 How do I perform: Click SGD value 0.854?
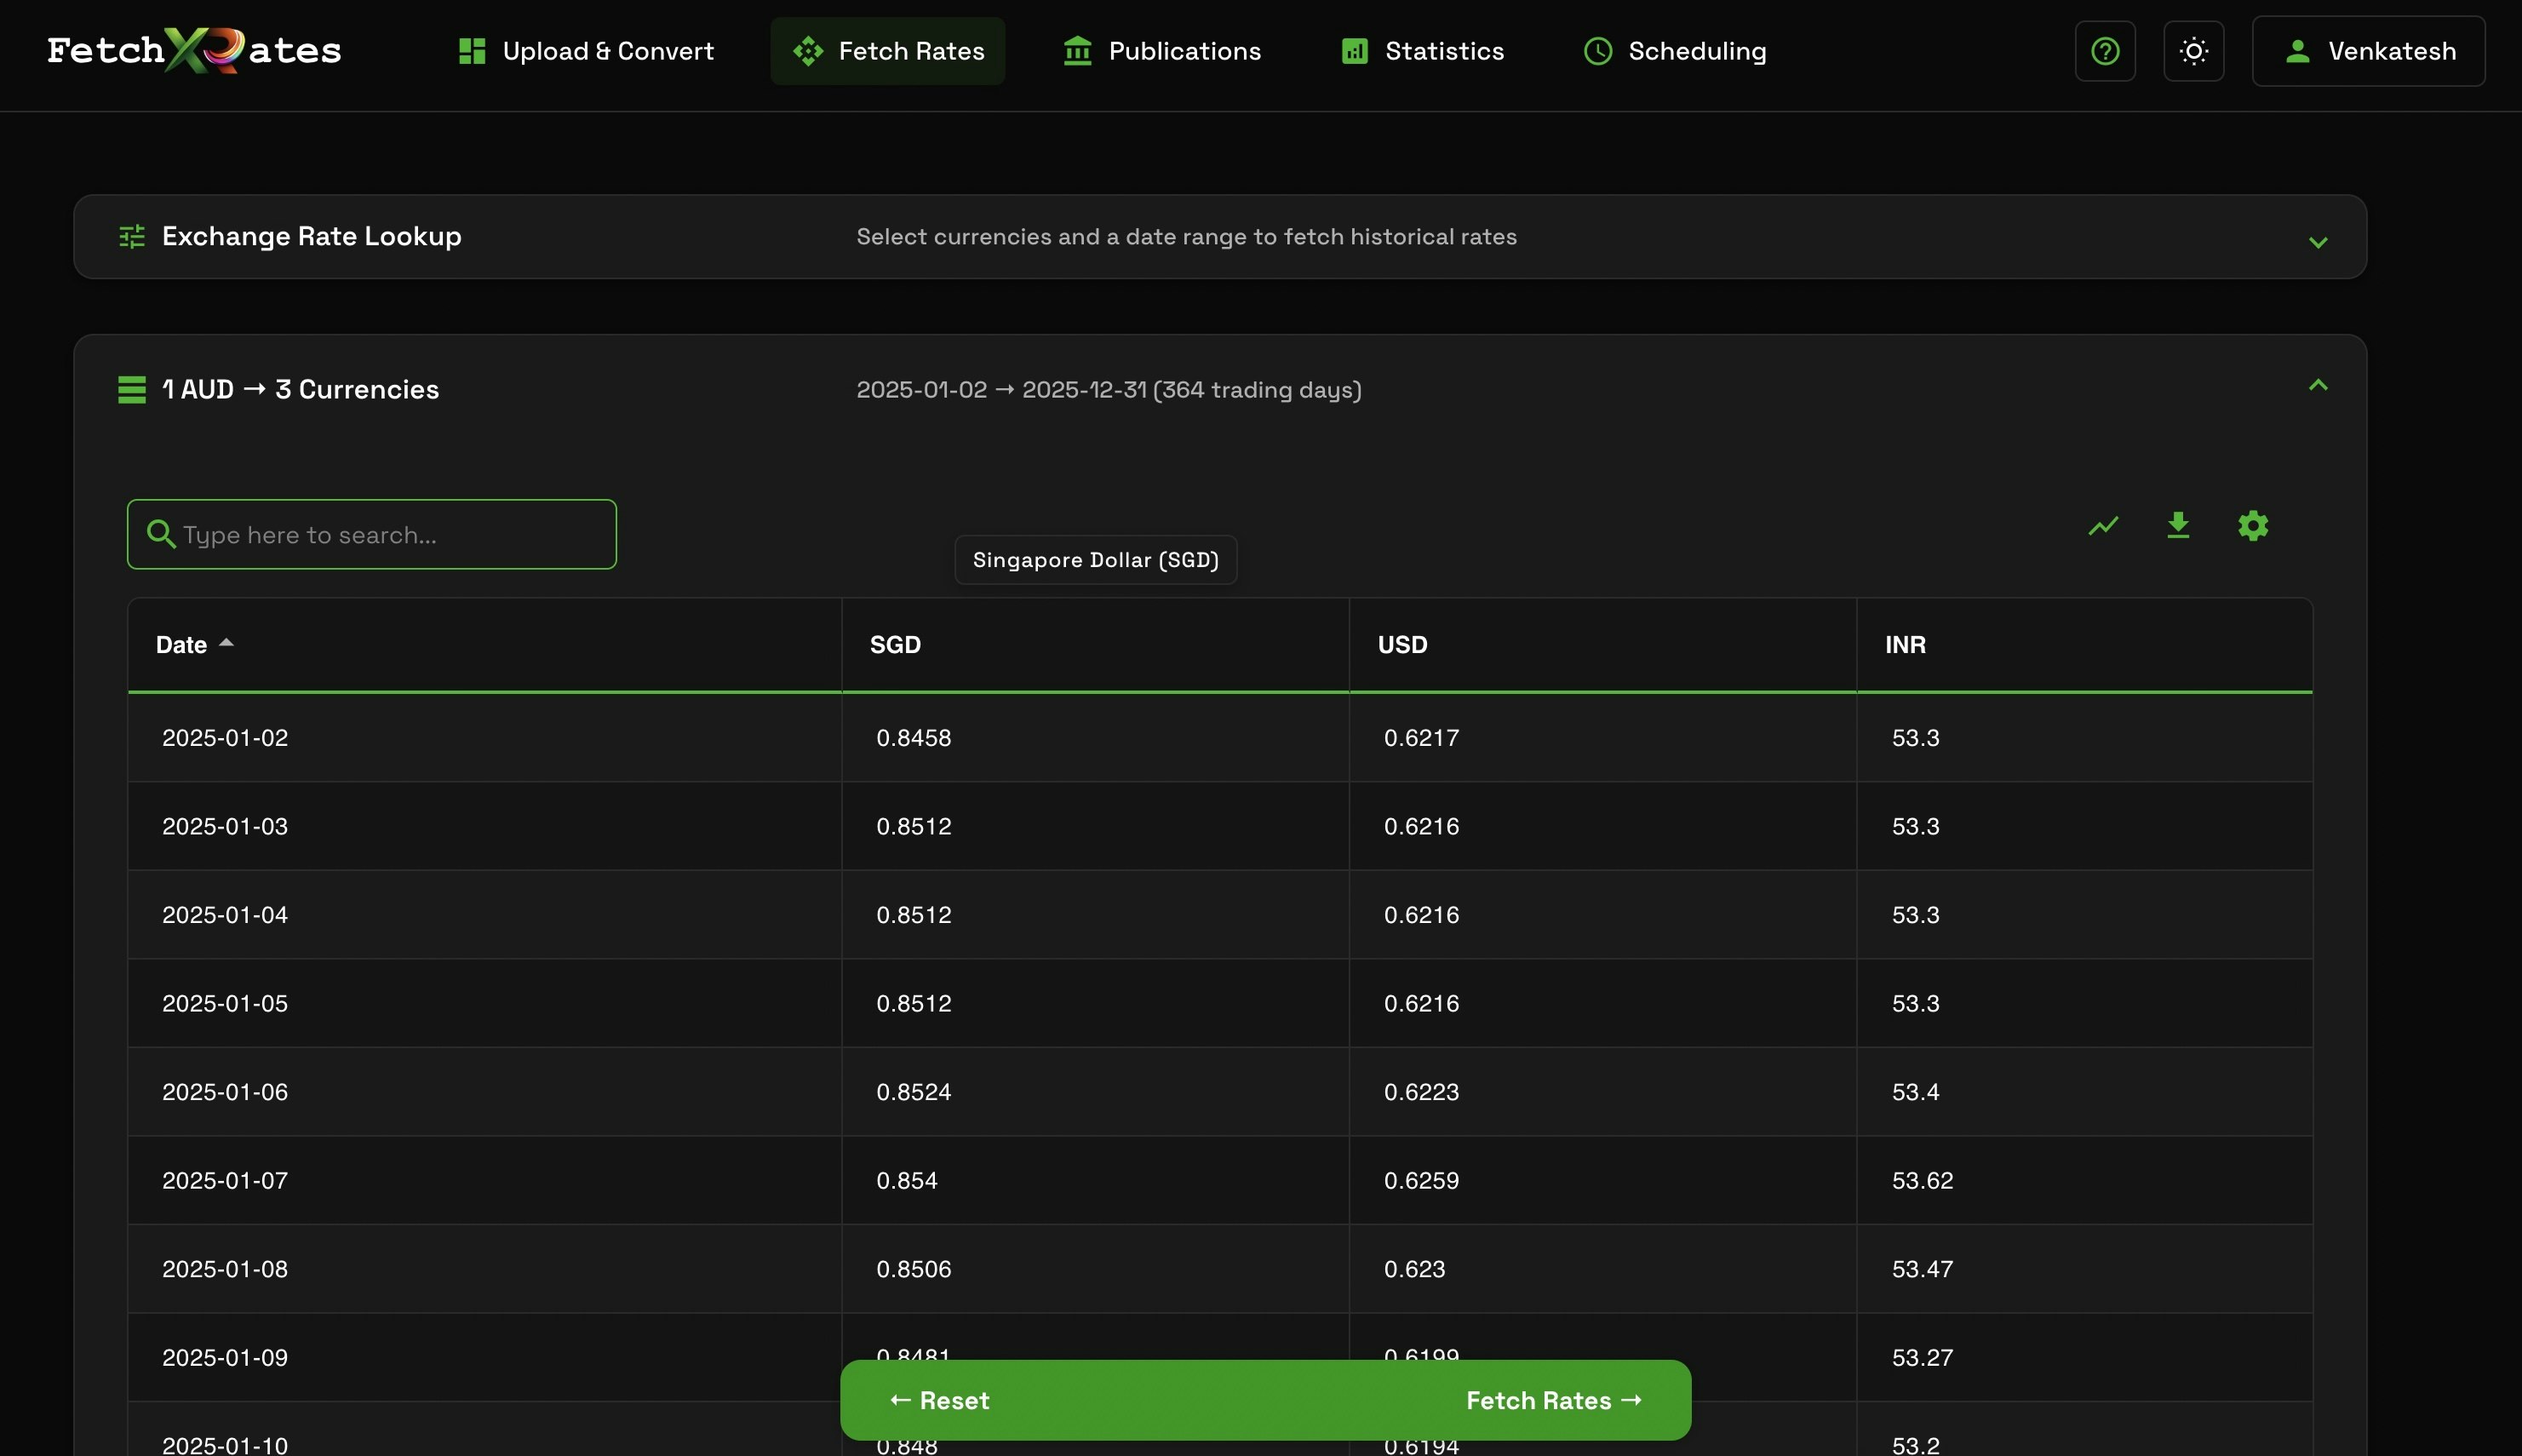coord(906,1180)
